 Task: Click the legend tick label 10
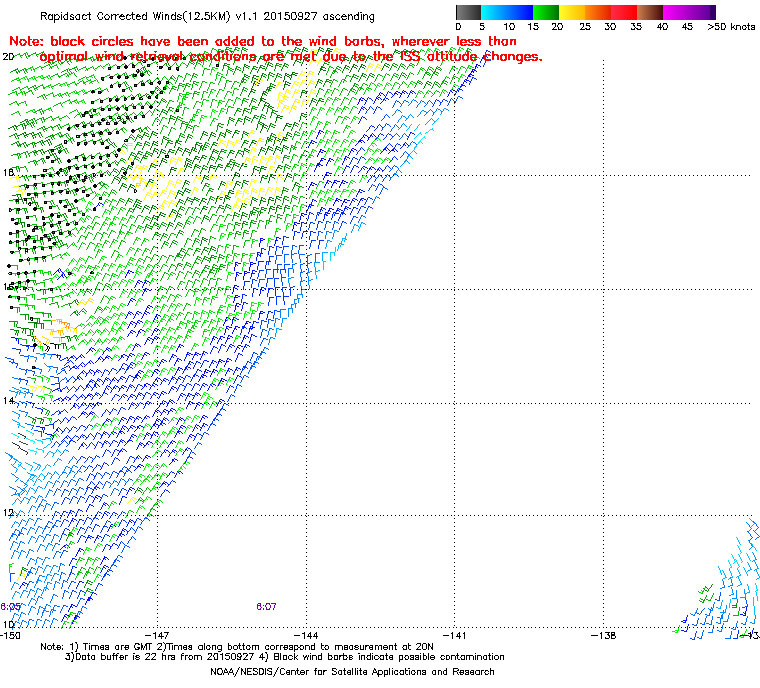coord(508,27)
